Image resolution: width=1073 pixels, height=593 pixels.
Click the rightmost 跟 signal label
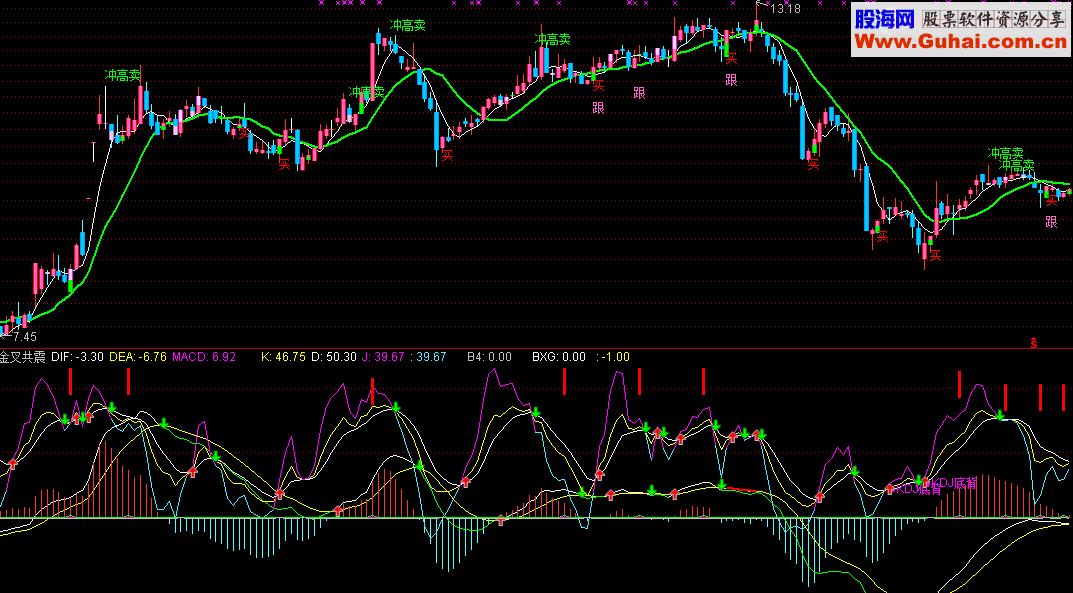tap(1051, 222)
